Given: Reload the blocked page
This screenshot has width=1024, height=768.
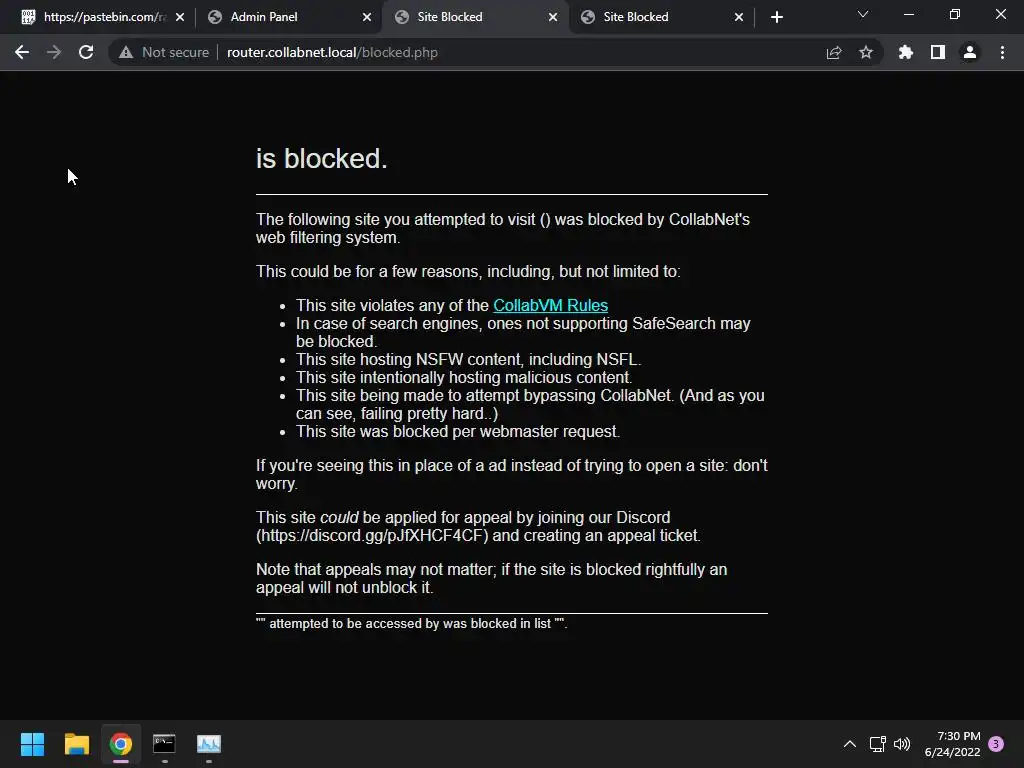Looking at the screenshot, I should tap(86, 52).
